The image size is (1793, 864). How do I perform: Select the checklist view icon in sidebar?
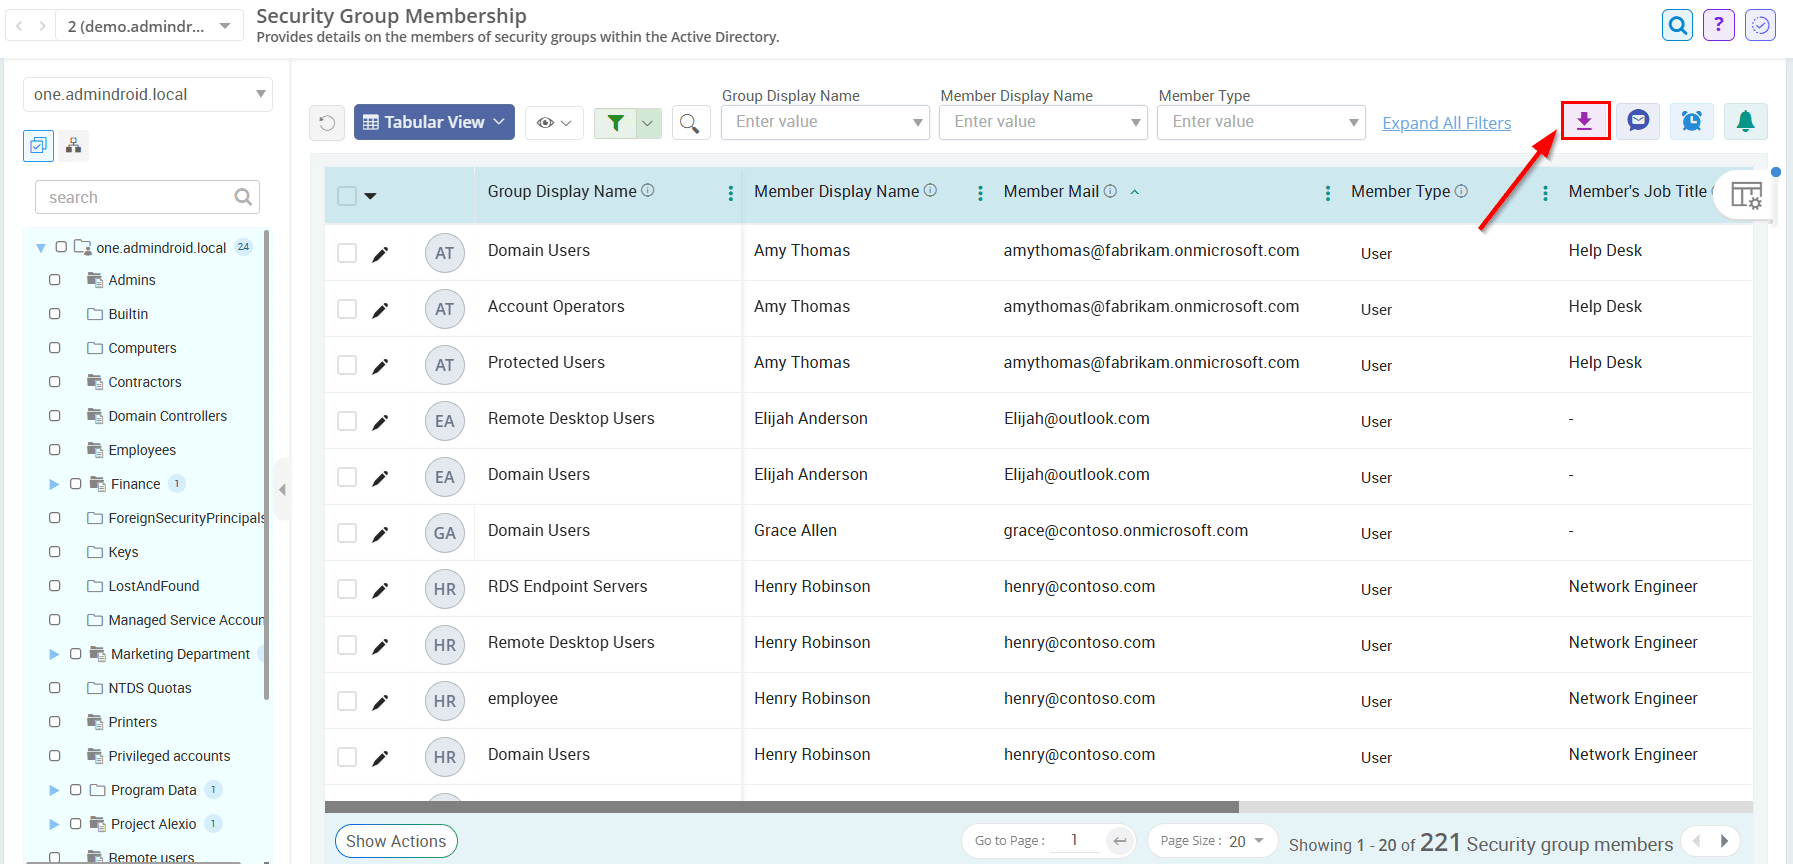38,145
